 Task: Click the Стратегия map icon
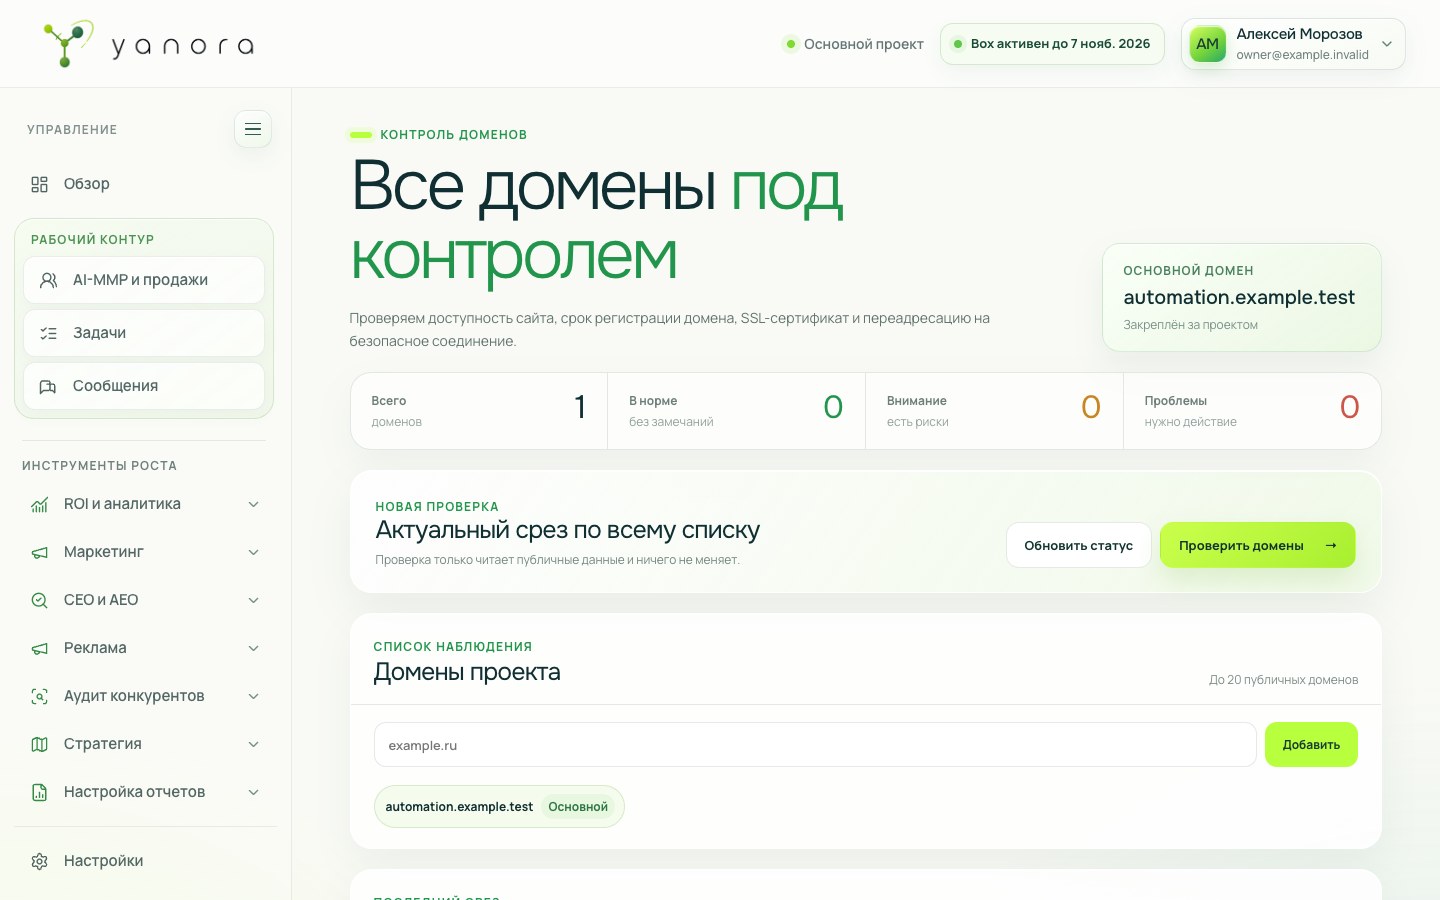(x=40, y=744)
